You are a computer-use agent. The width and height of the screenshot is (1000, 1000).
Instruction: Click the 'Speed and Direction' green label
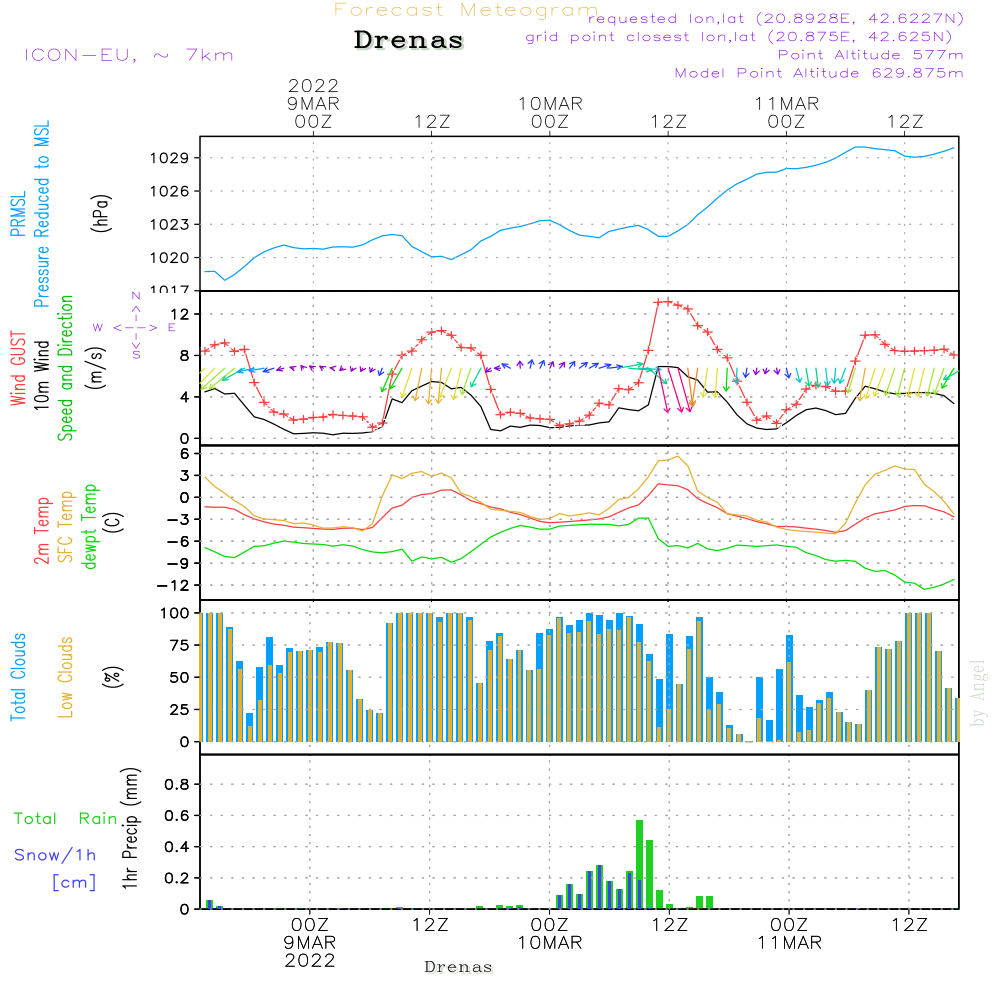(x=65, y=368)
